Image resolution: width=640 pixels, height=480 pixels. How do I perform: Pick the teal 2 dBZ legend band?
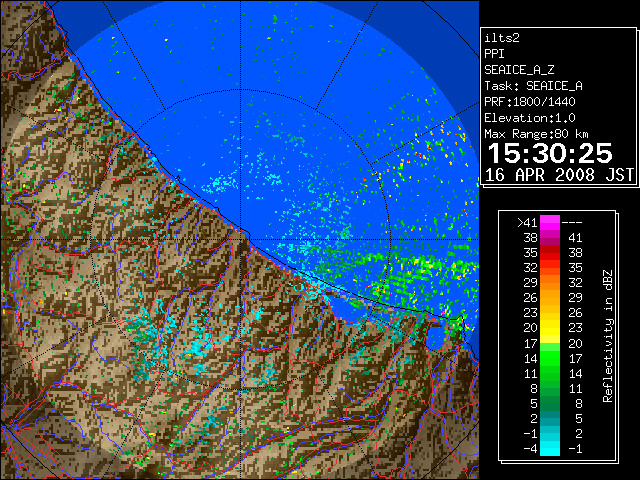[550, 418]
